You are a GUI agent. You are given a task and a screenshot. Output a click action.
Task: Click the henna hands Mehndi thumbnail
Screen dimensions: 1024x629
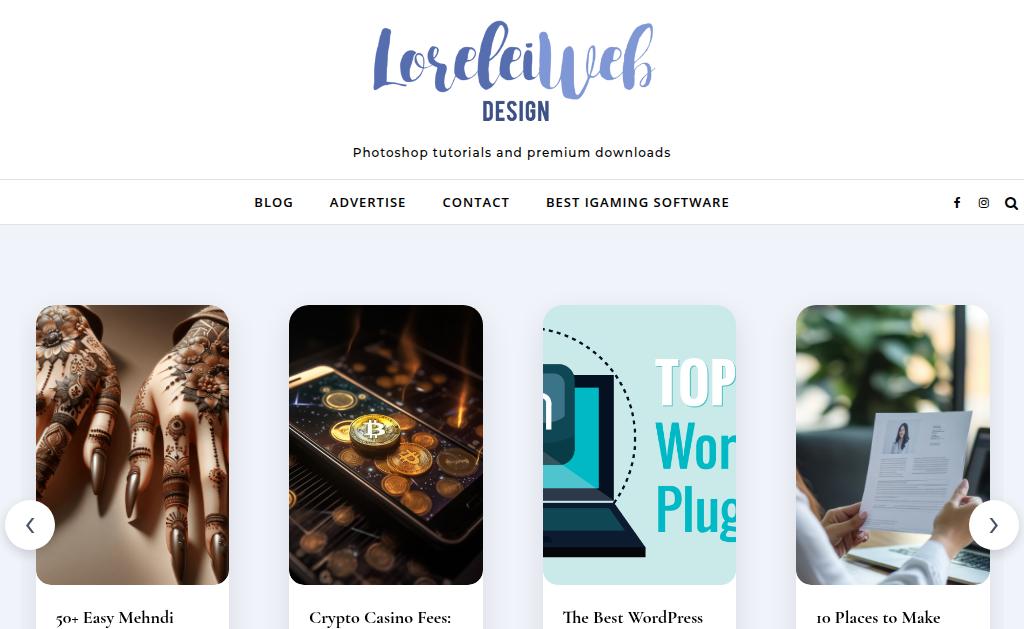click(133, 445)
